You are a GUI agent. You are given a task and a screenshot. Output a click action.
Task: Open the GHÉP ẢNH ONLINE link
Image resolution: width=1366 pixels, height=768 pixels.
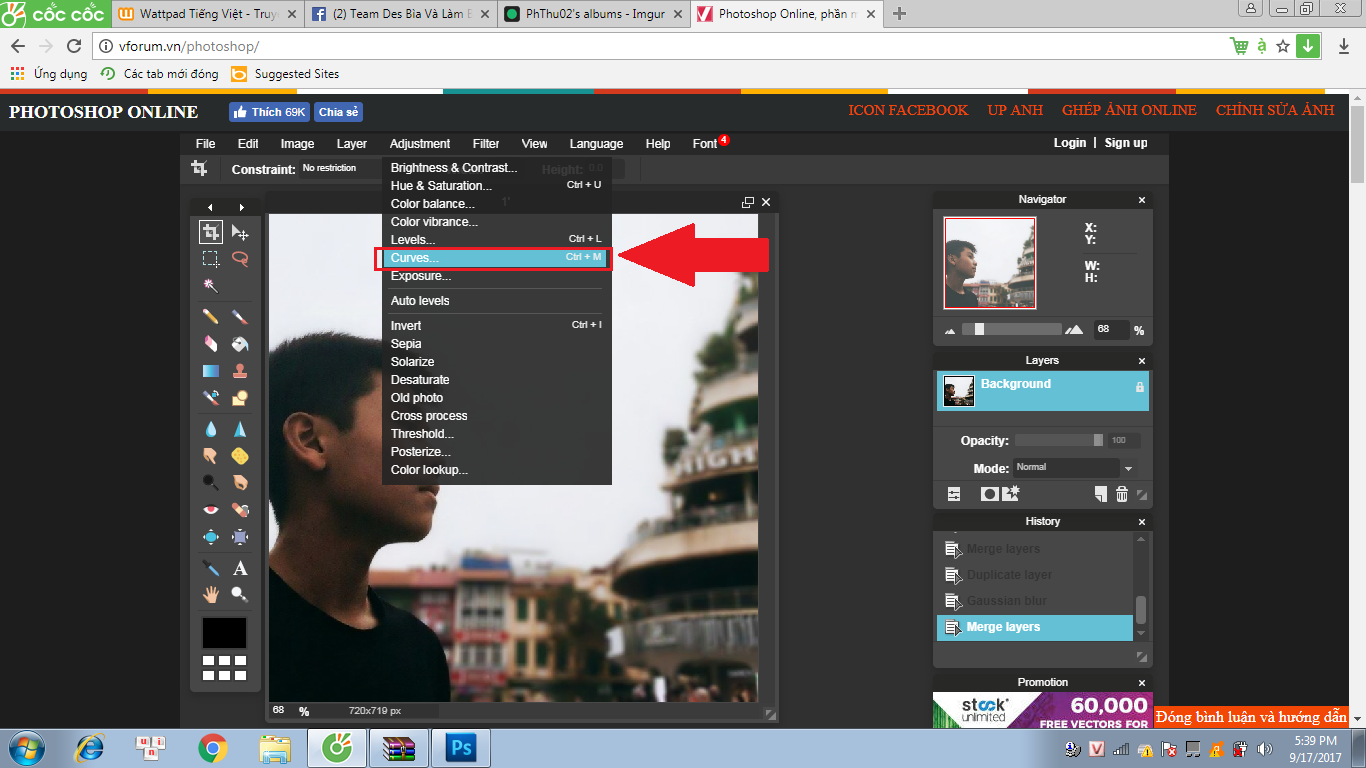(x=1129, y=110)
